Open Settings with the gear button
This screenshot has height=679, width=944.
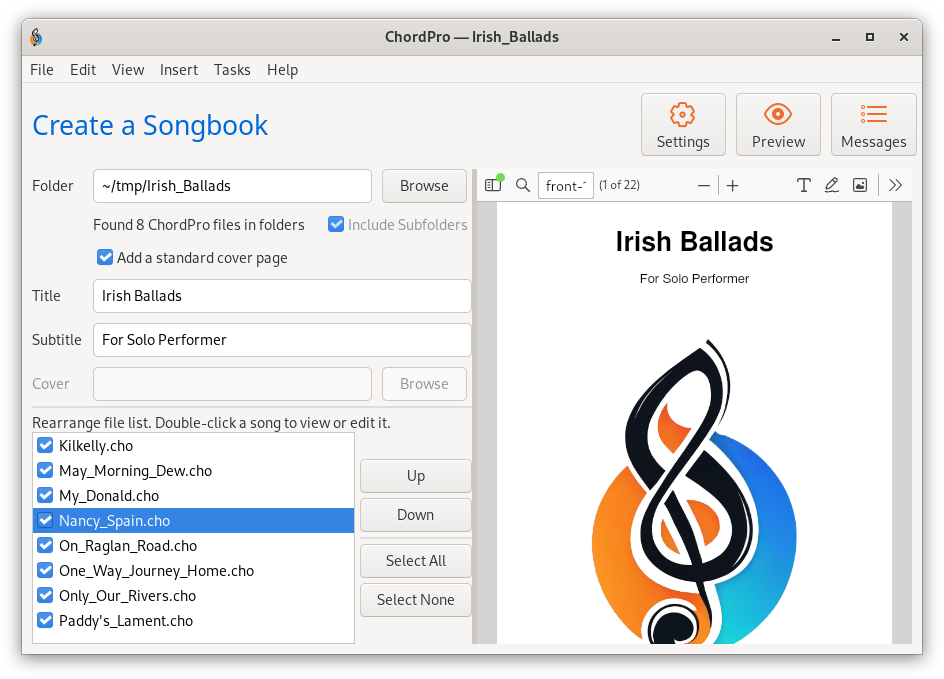683,125
